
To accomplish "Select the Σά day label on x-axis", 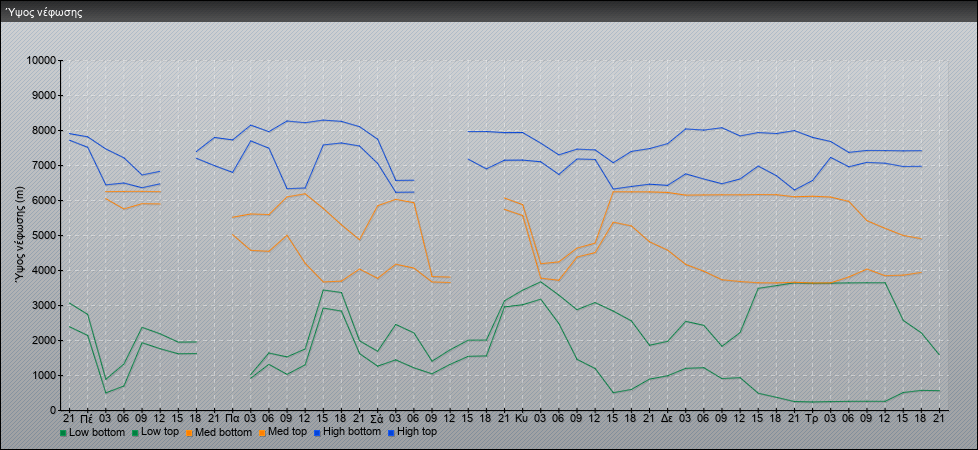I will point(377,417).
